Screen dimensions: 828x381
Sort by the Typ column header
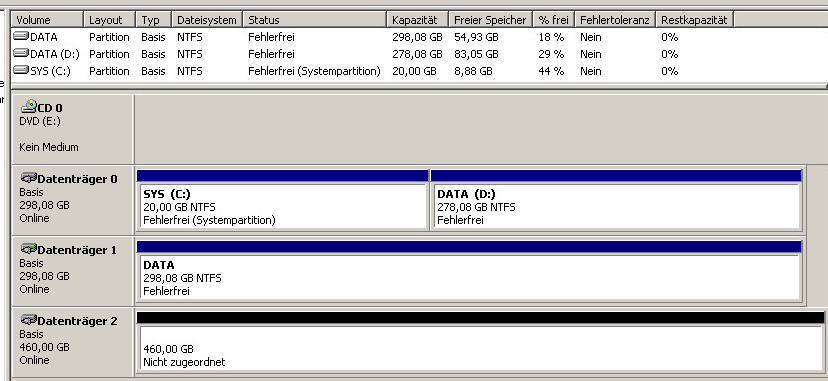[154, 20]
